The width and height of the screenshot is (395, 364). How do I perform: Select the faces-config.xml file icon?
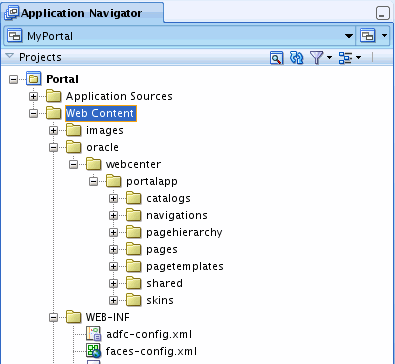93,351
